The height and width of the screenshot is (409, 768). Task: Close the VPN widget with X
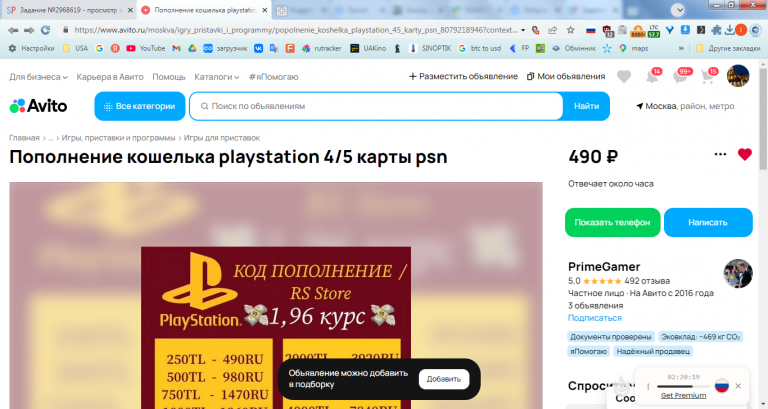[x=738, y=386]
